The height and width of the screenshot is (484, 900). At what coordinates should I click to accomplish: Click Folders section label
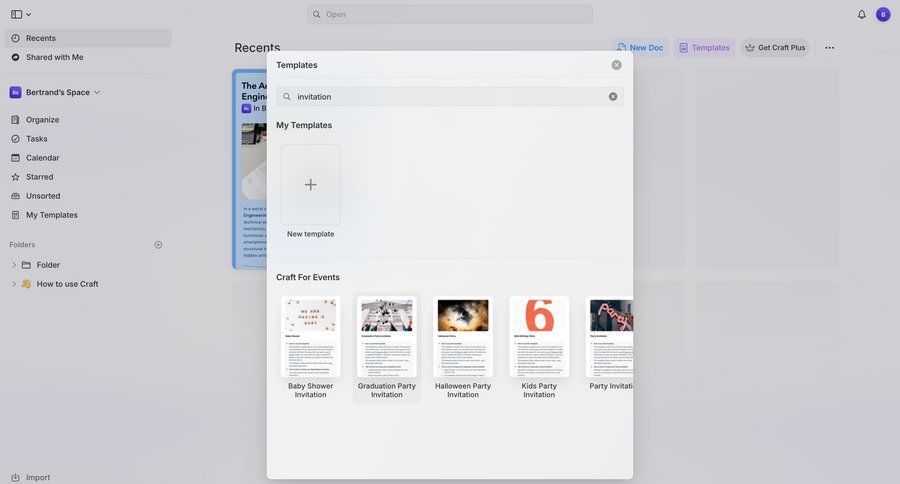[22, 245]
